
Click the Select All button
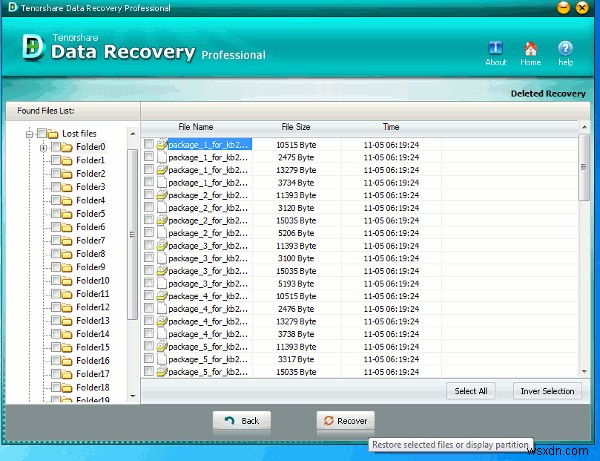471,391
